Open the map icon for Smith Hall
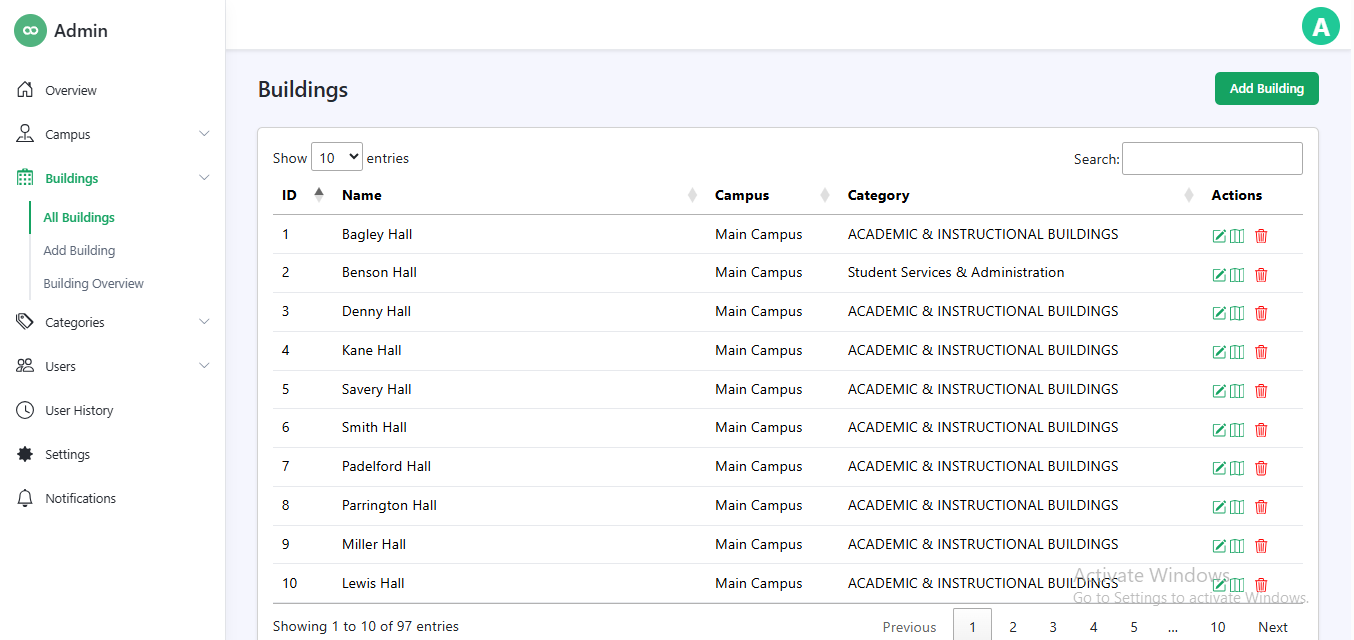Viewport: 1354px width, 640px height. click(x=1237, y=430)
